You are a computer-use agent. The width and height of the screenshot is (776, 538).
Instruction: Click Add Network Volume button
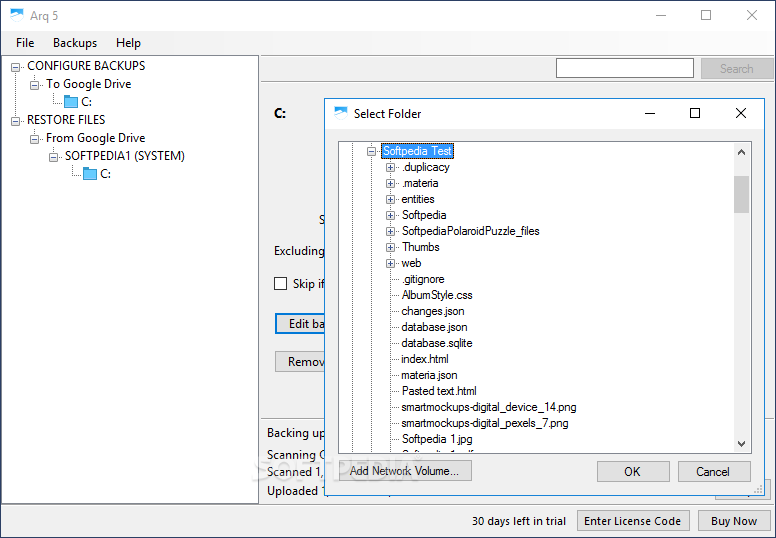click(404, 471)
